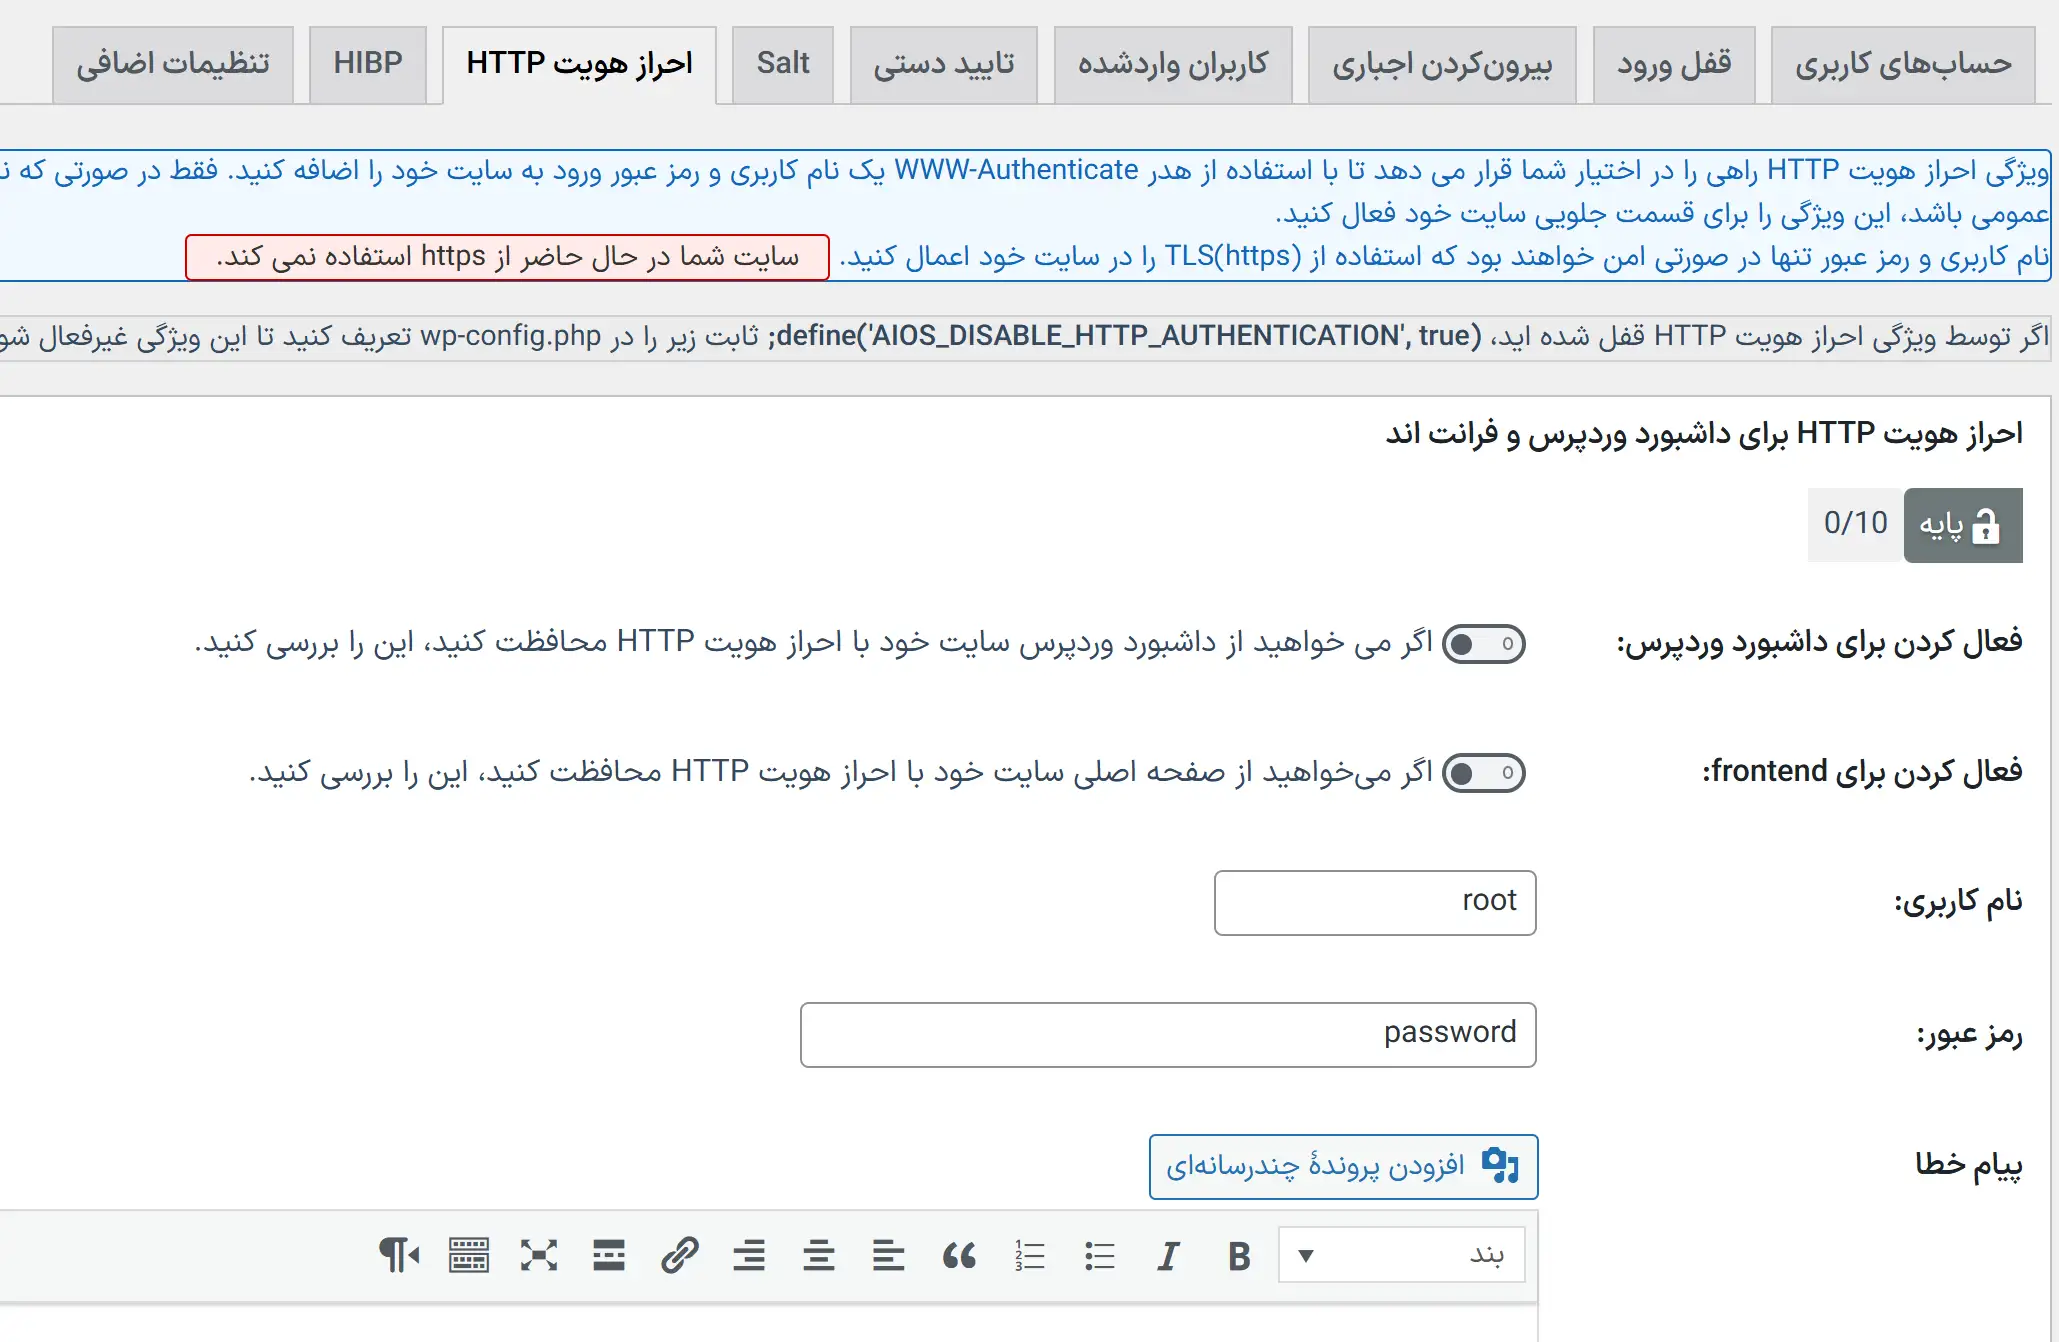This screenshot has height=1342, width=2059.
Task: Insert a bulleted list in editor
Action: coord(1099,1256)
